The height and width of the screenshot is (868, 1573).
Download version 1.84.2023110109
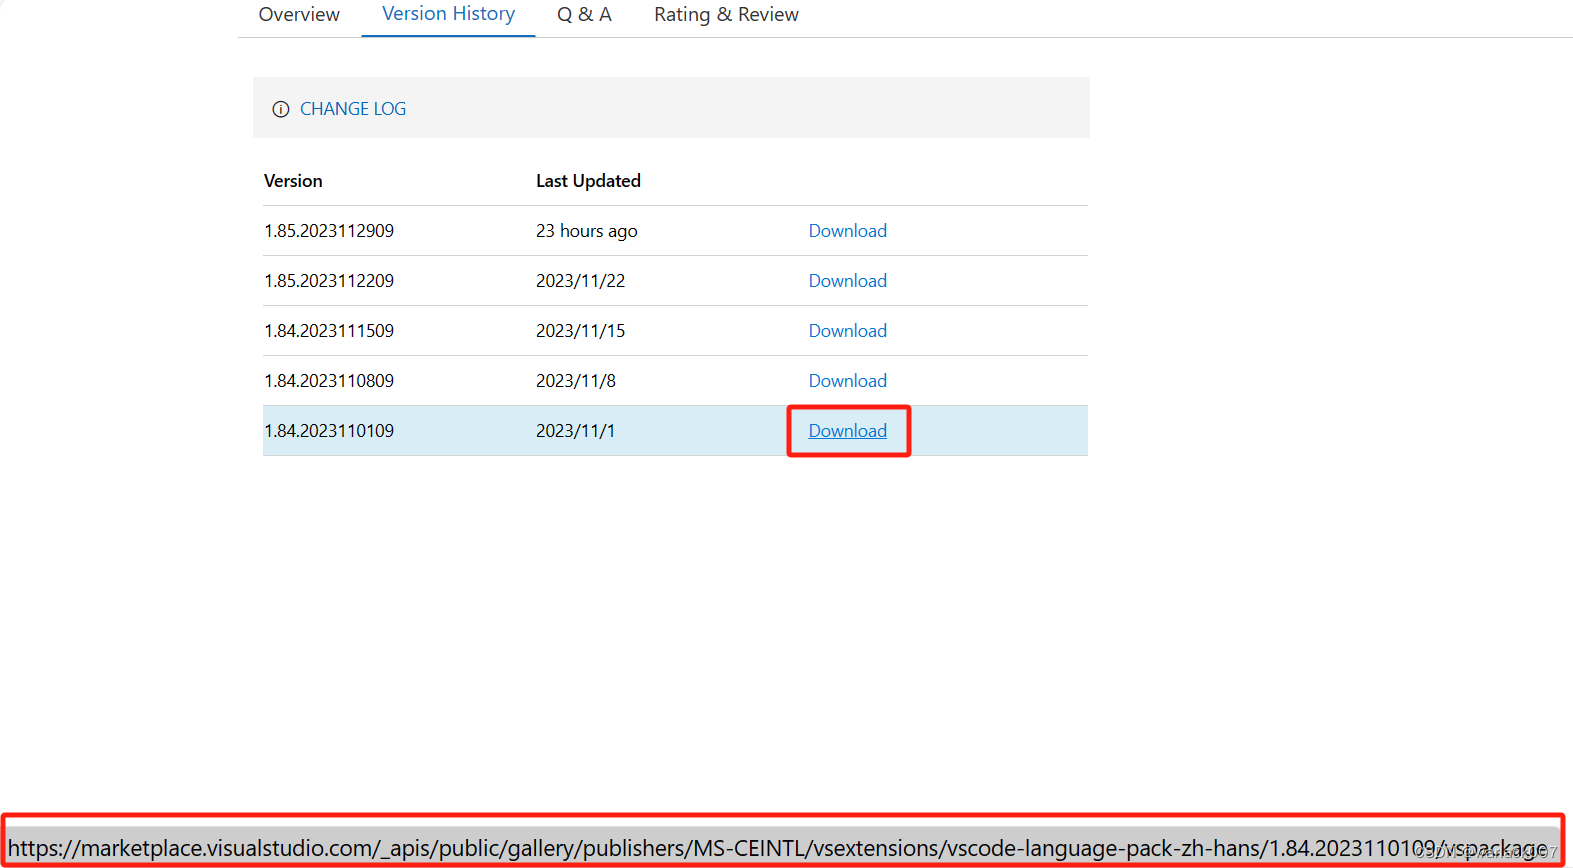pyautogui.click(x=847, y=431)
